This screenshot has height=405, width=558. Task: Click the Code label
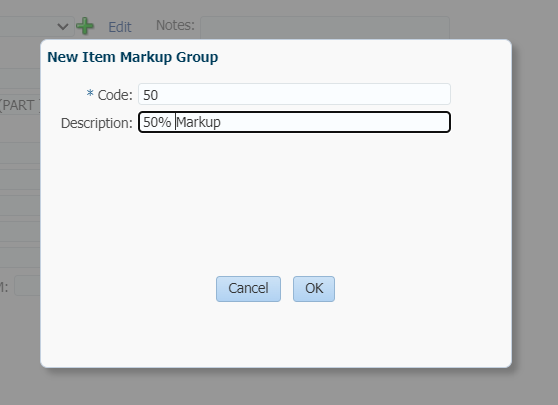(115, 95)
